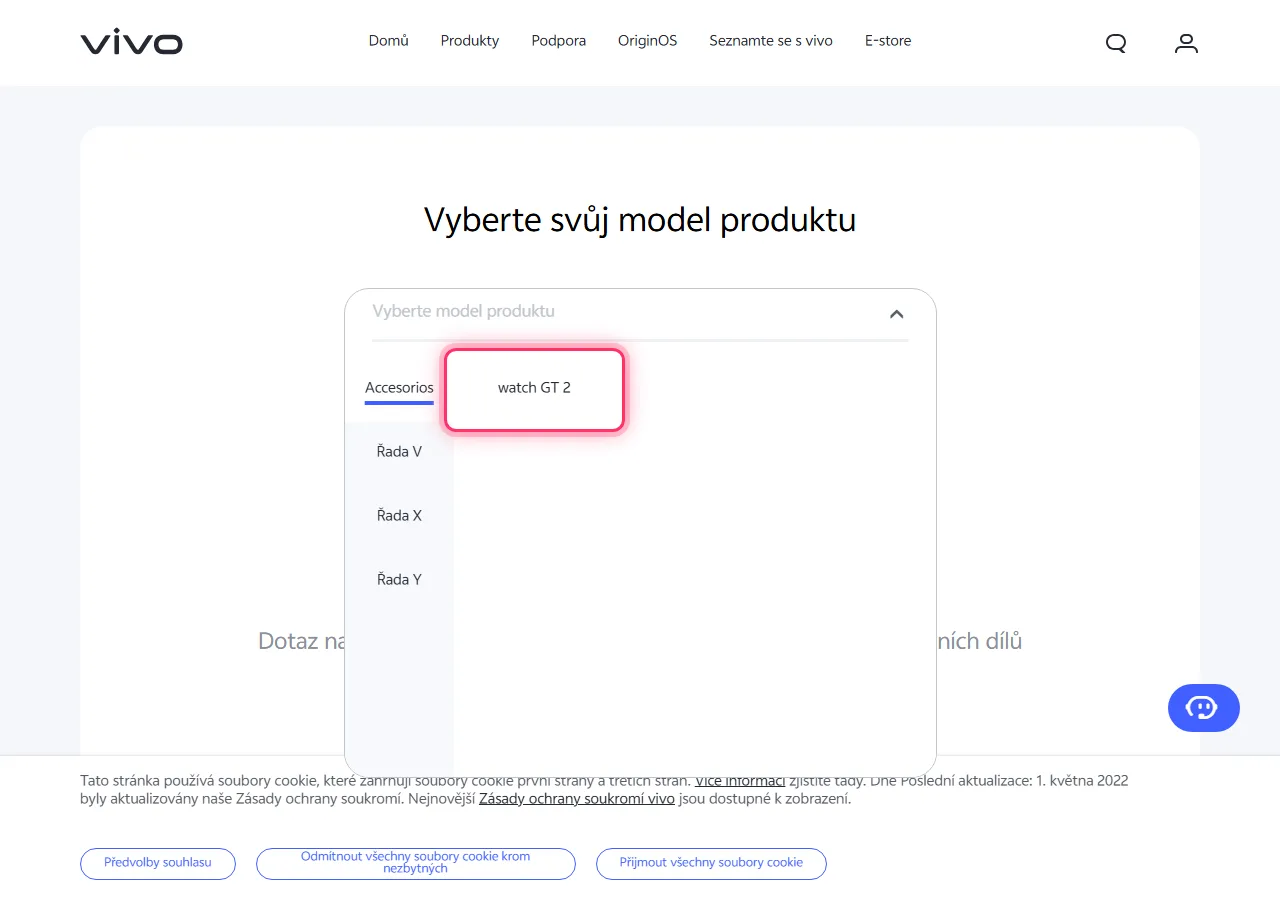Open the chatbot support icon
1280x900 pixels.
click(x=1203, y=708)
